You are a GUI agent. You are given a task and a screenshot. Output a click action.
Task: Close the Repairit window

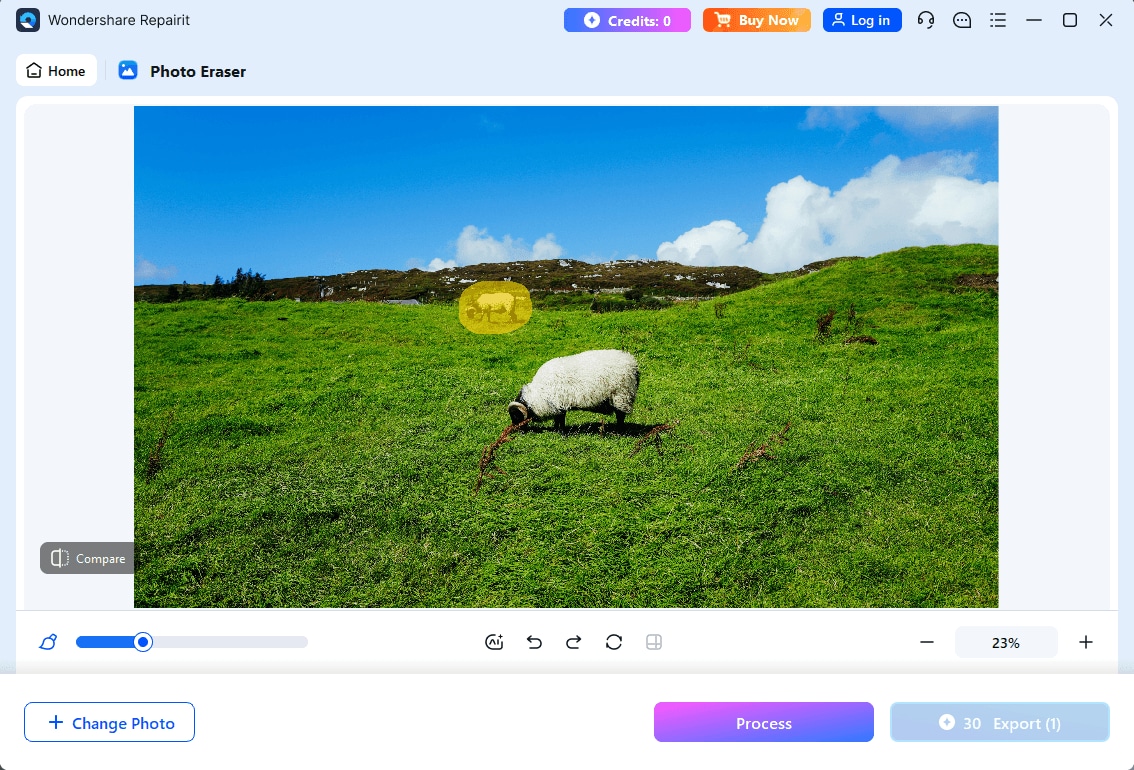(1106, 20)
